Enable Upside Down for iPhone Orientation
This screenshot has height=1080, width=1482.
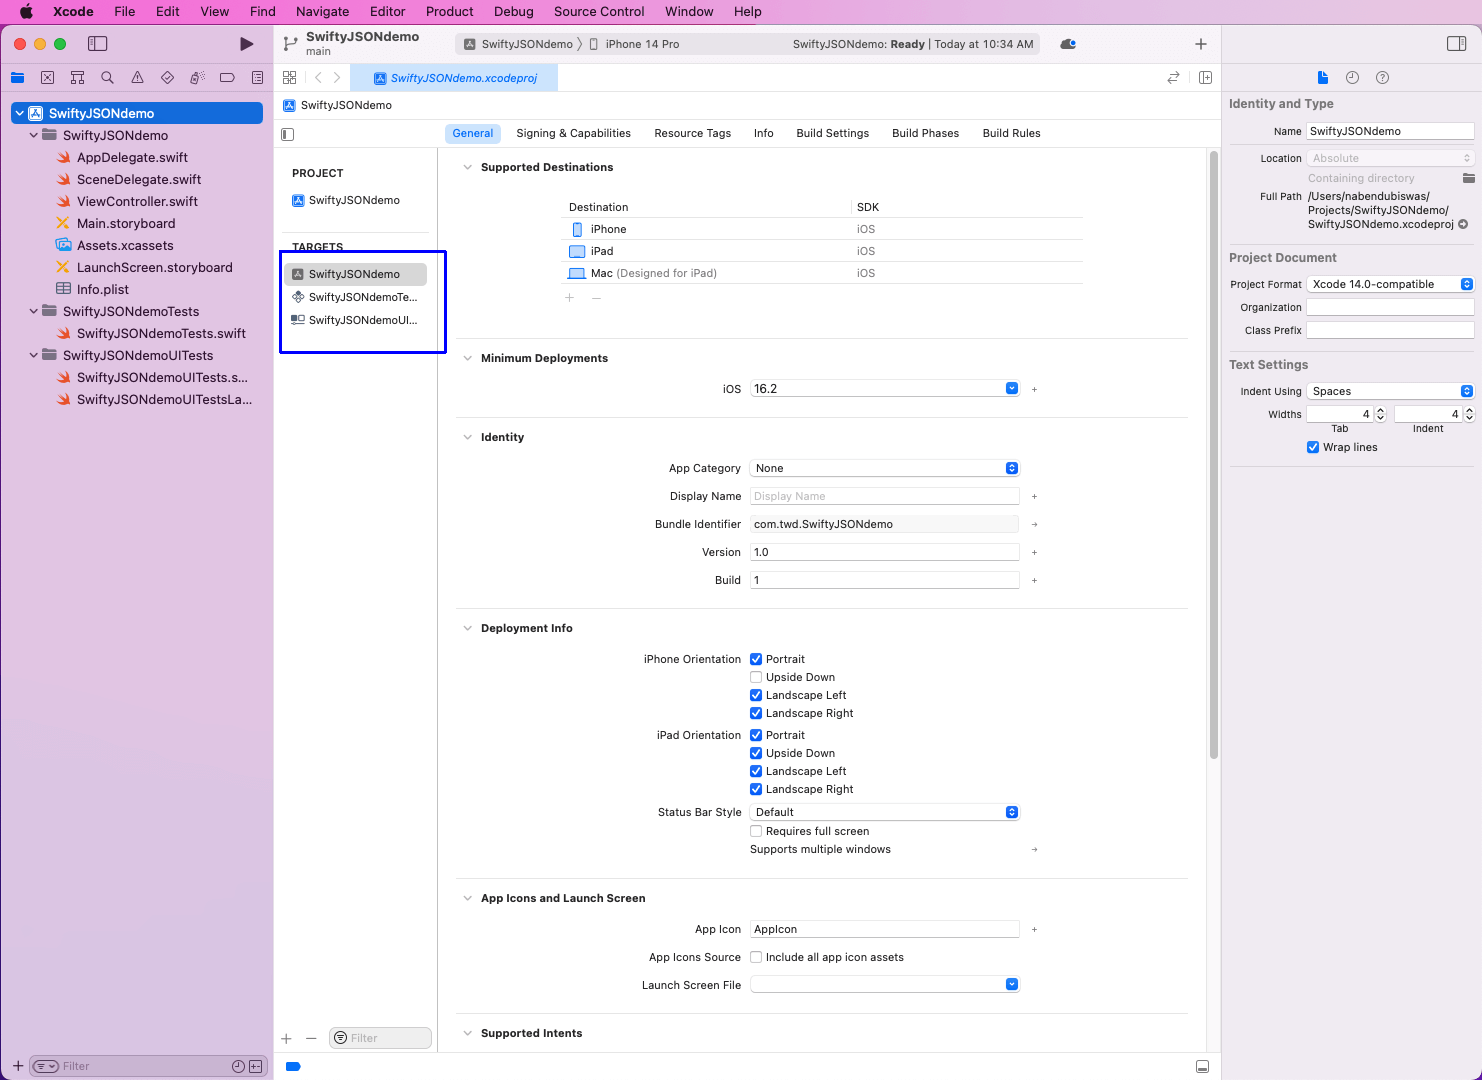click(x=756, y=677)
